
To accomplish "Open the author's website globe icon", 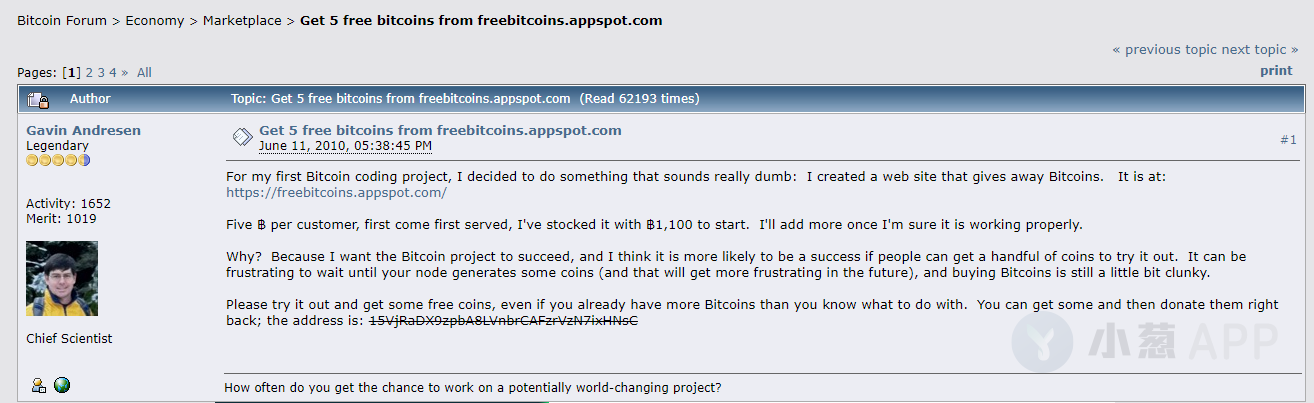I will tap(62, 385).
